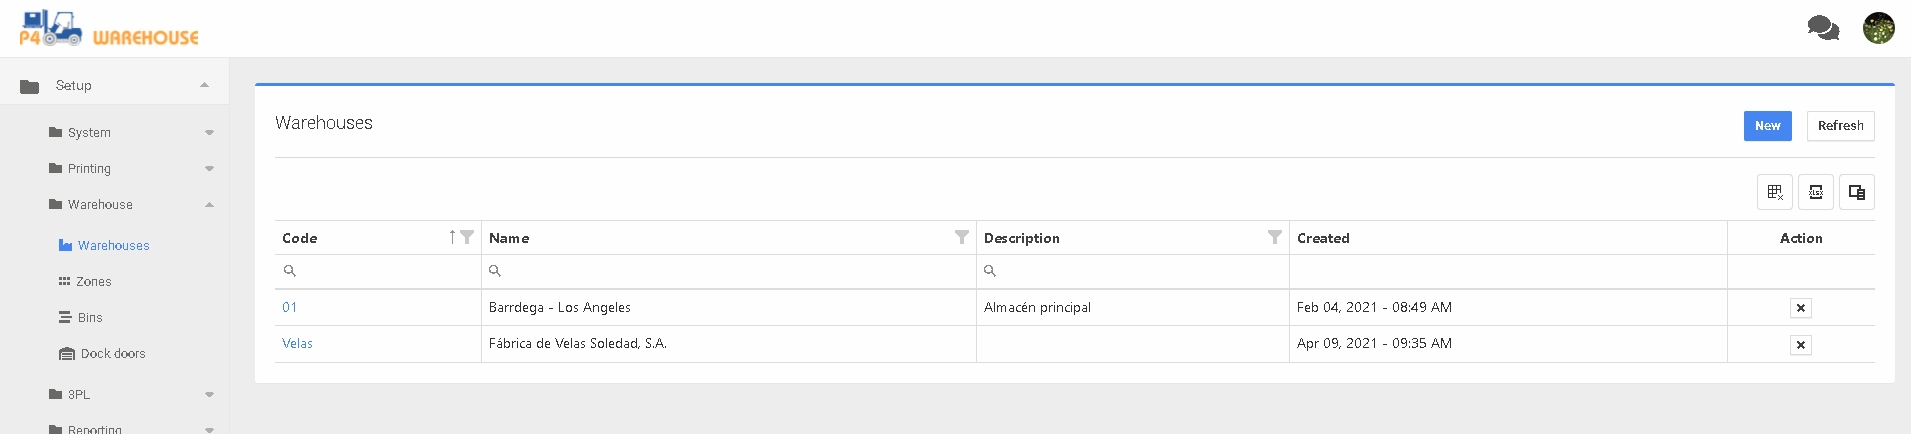This screenshot has height=434, width=1911.
Task: Open the Description column filter icon
Action: [1274, 237]
